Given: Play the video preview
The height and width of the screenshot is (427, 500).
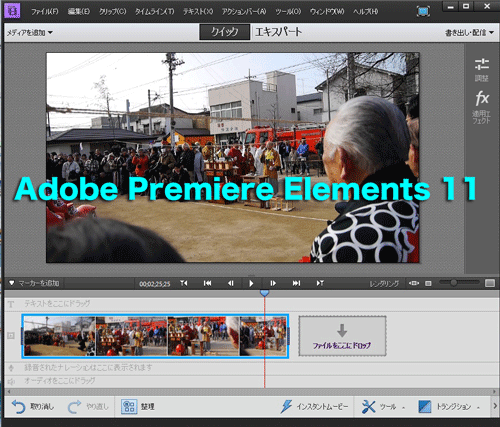Looking at the screenshot, I should pos(251,283).
